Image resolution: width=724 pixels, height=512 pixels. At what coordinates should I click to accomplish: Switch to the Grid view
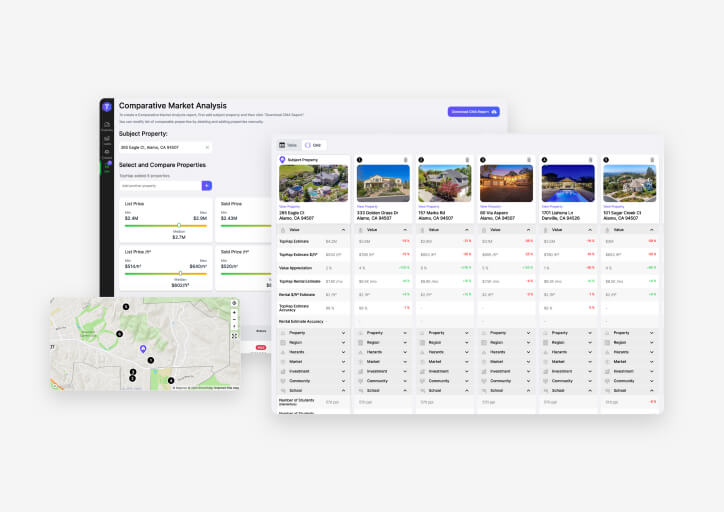point(314,145)
